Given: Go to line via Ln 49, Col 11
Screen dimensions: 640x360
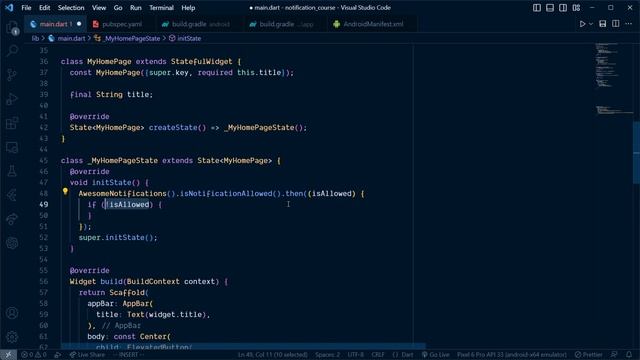Looking at the screenshot, I should (x=272, y=355).
